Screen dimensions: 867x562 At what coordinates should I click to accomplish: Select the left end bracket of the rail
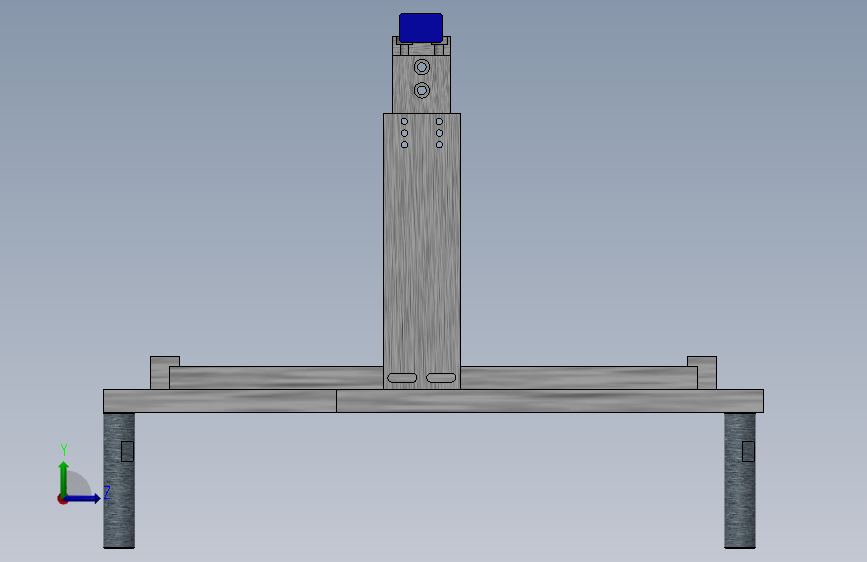(160, 373)
